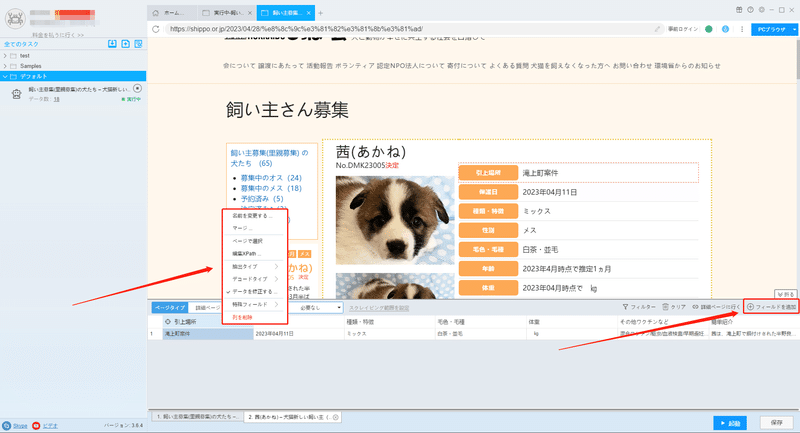Click the import task icon in sidebar header

(x=112, y=44)
